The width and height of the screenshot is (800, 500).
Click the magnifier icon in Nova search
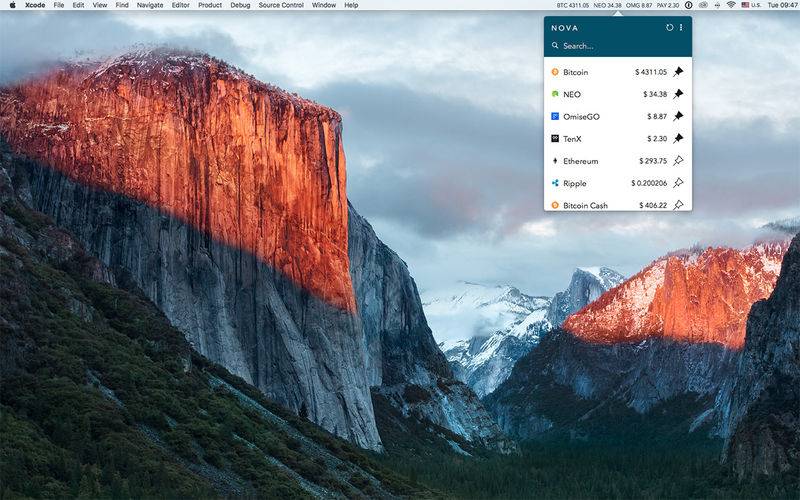point(555,45)
